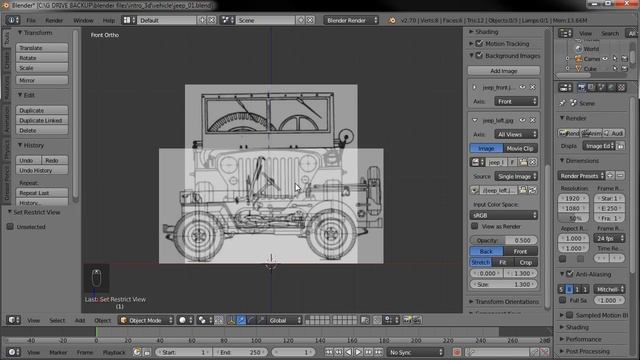Open Blender Render engine dropdown
The width and height of the screenshot is (640, 360).
pos(351,20)
